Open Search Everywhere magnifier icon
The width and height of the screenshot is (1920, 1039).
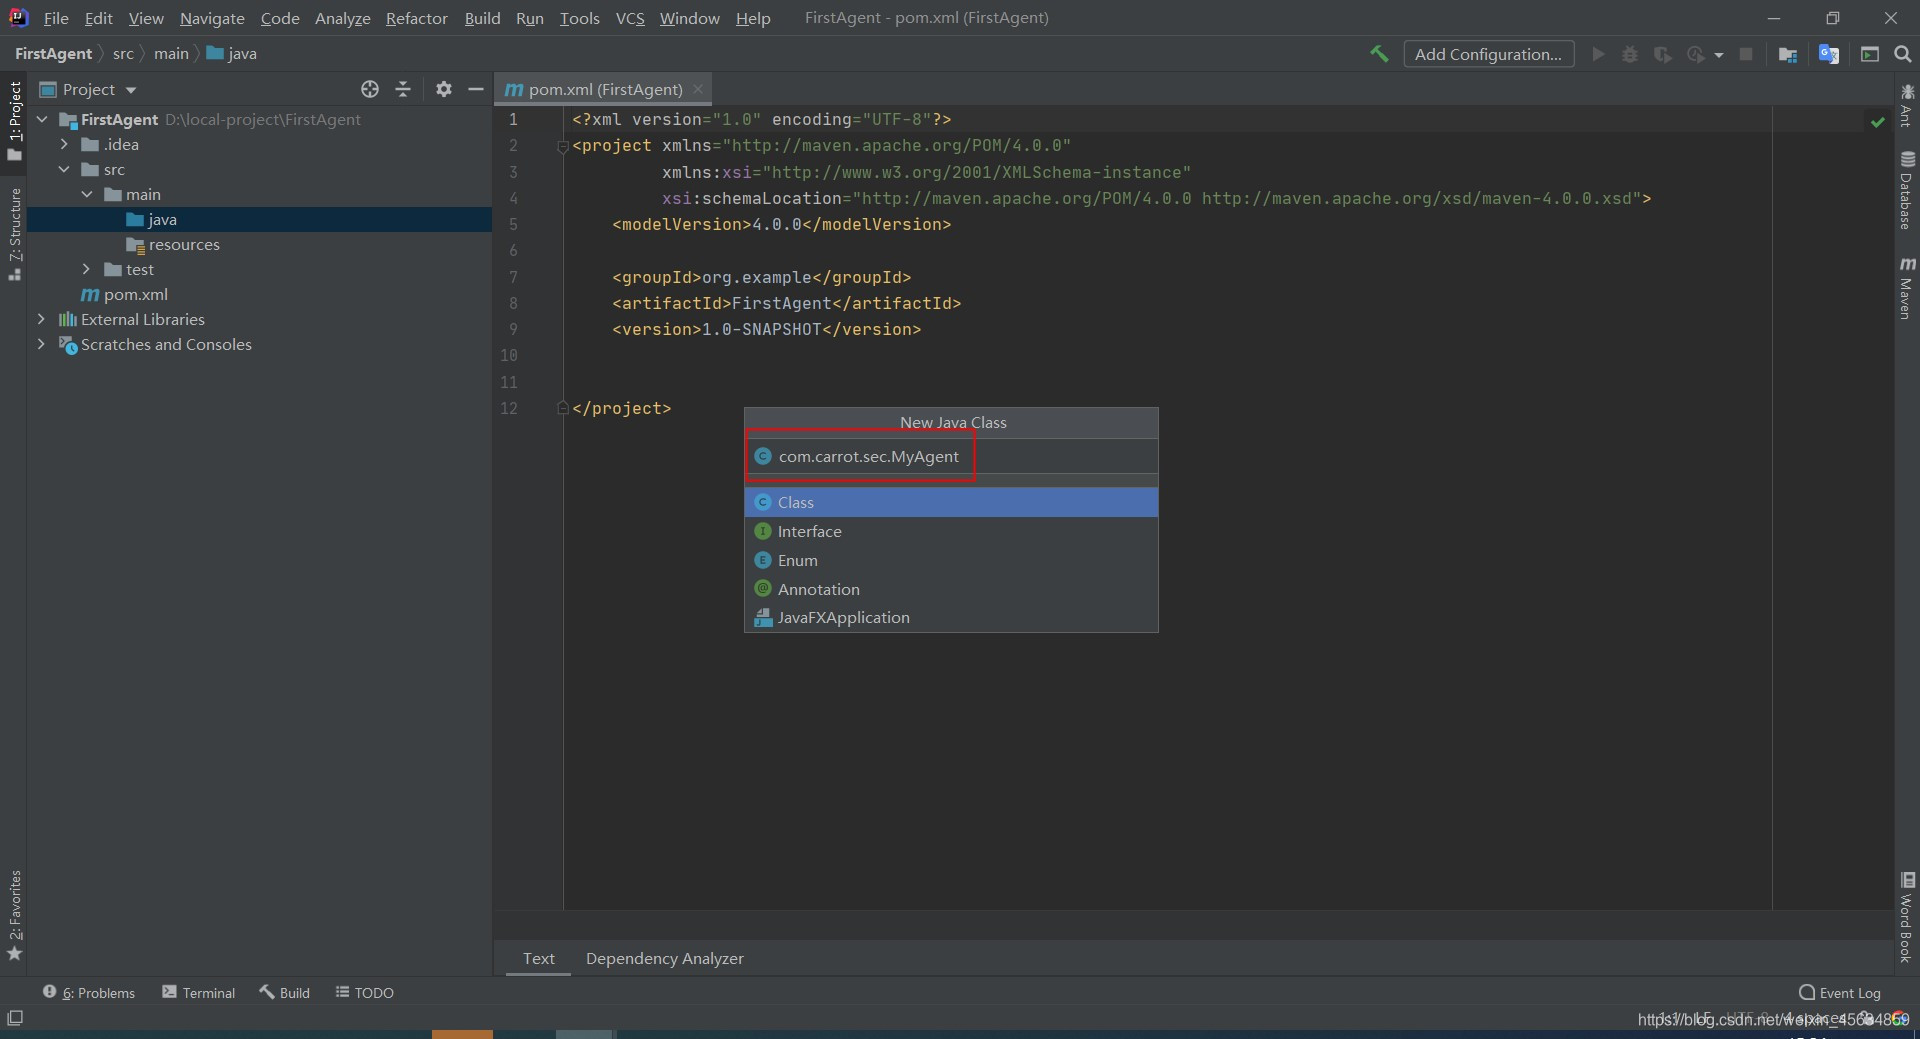click(x=1903, y=54)
